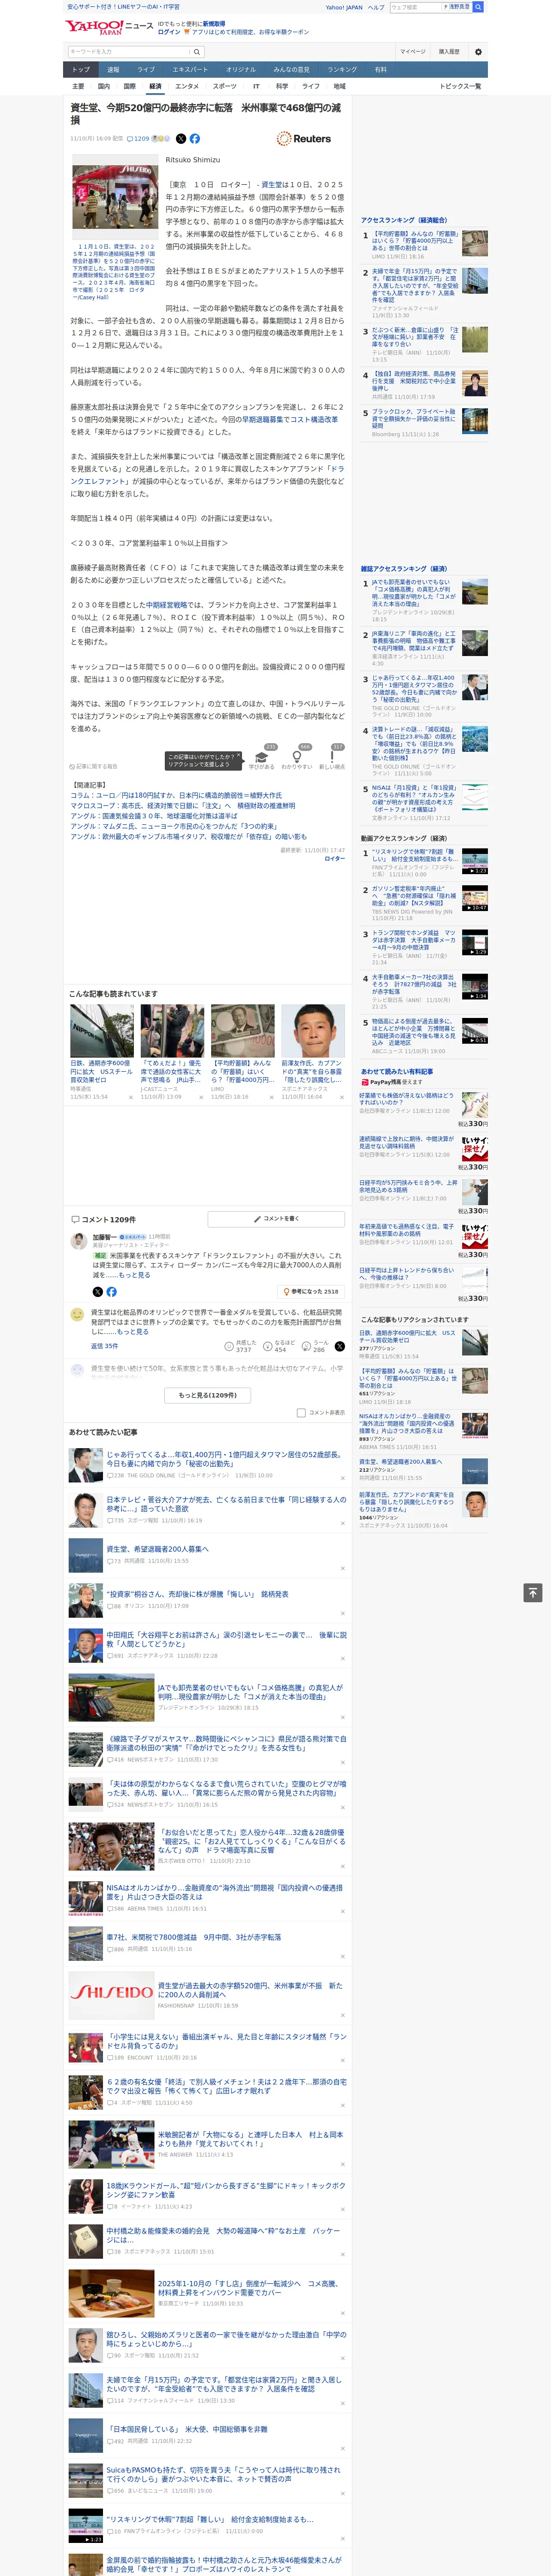Expand the second comment's もっと見る link
The width and height of the screenshot is (551, 2576).
(133, 1332)
